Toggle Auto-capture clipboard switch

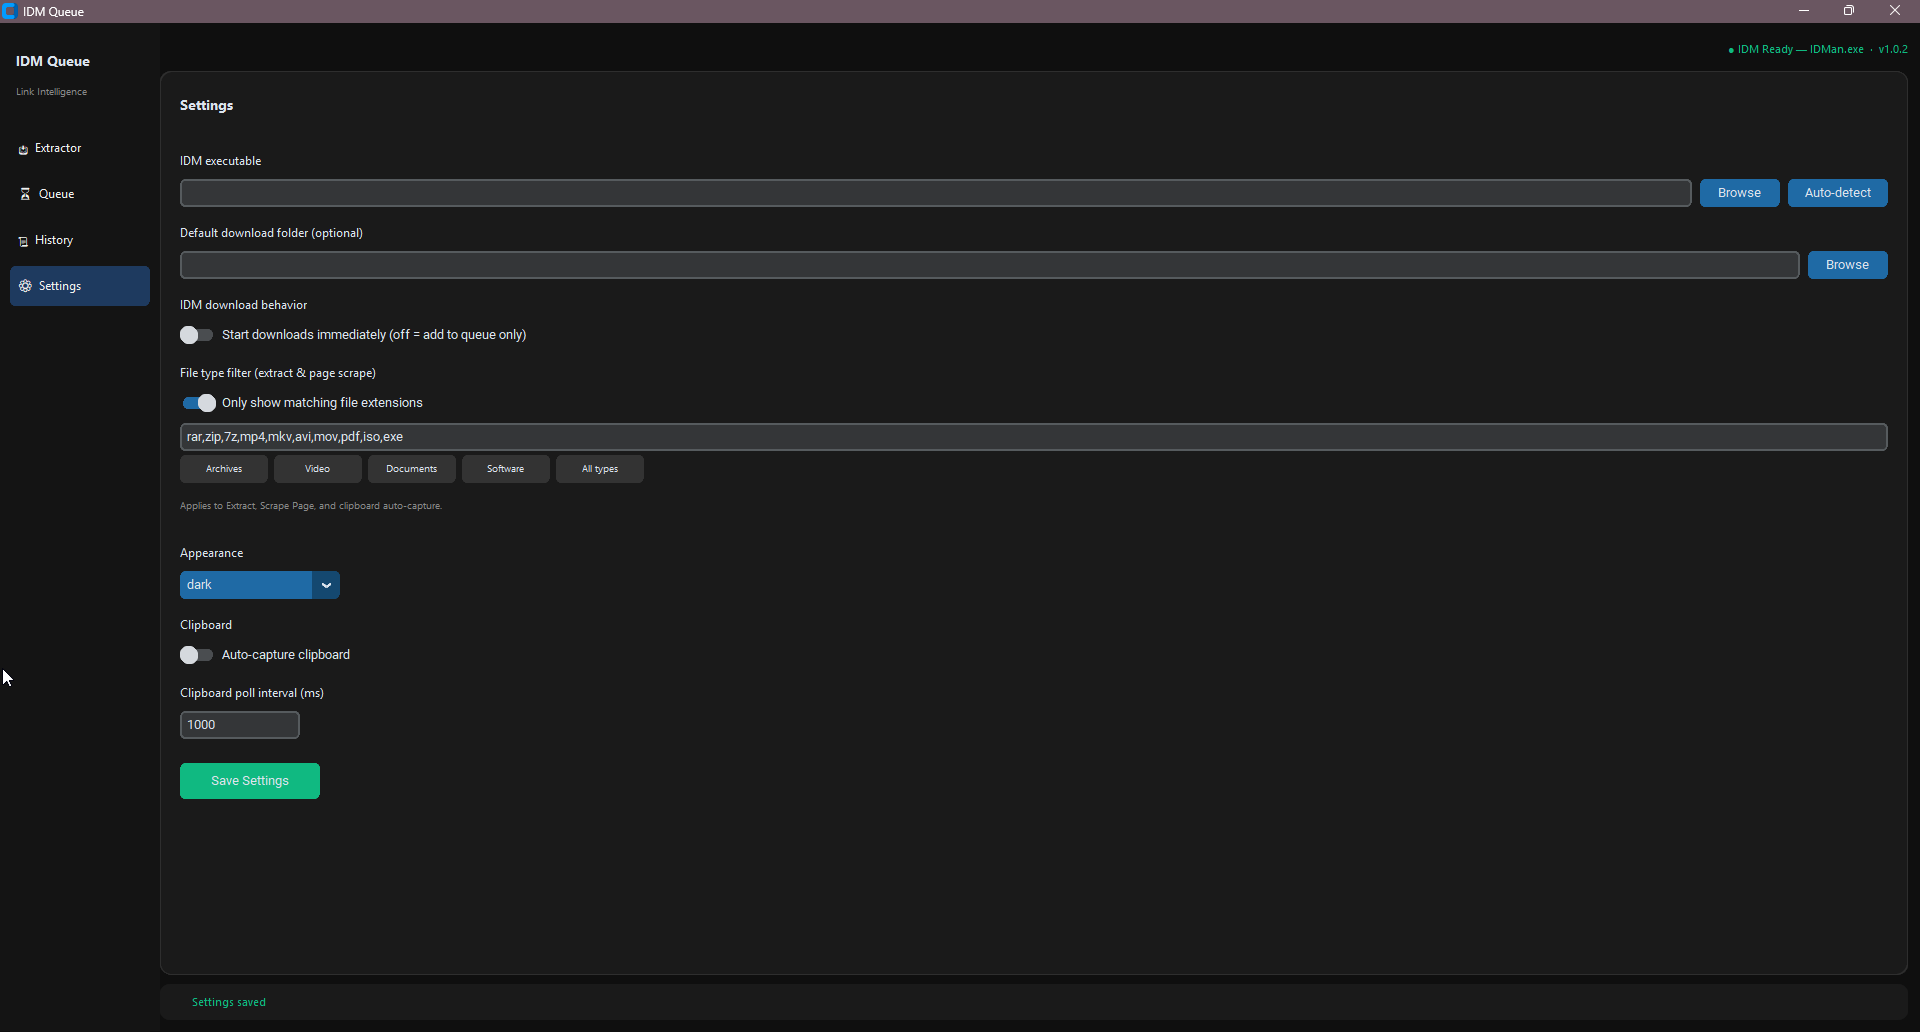point(197,655)
